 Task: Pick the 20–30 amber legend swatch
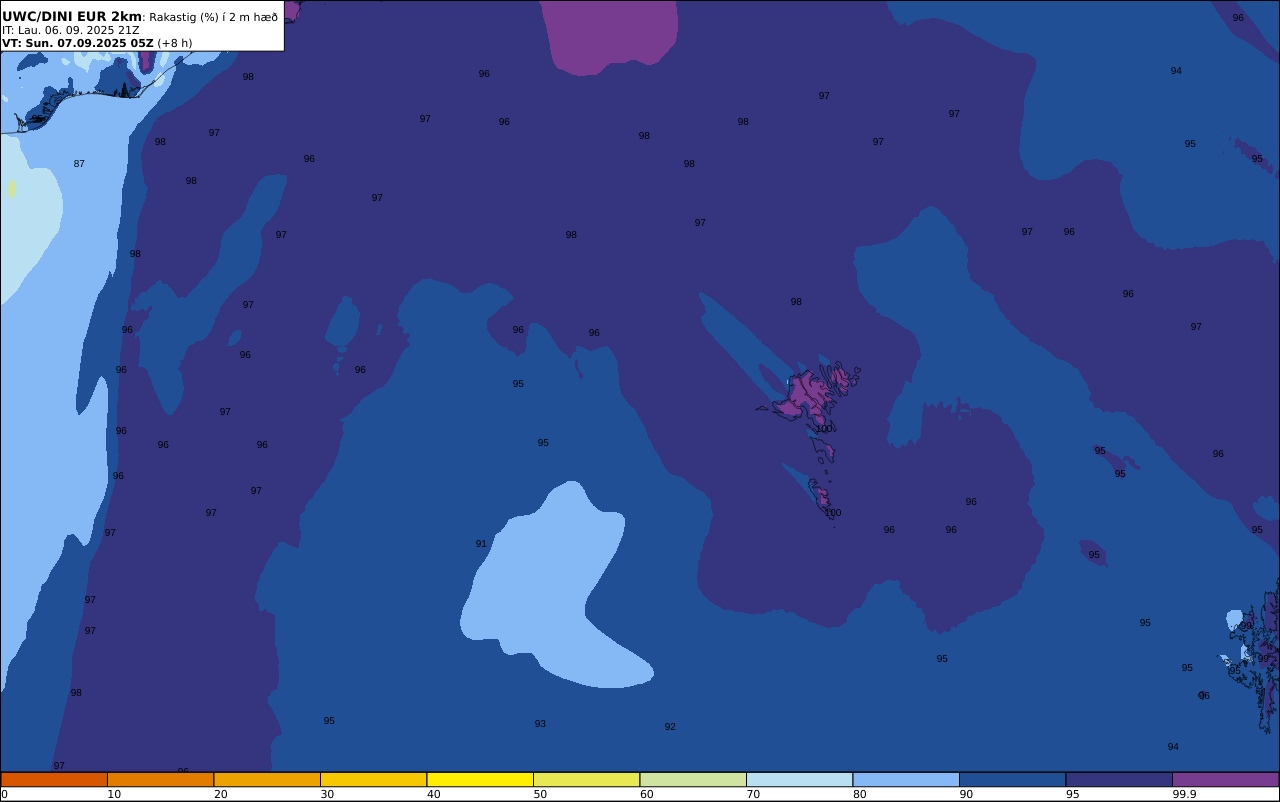pyautogui.click(x=267, y=779)
